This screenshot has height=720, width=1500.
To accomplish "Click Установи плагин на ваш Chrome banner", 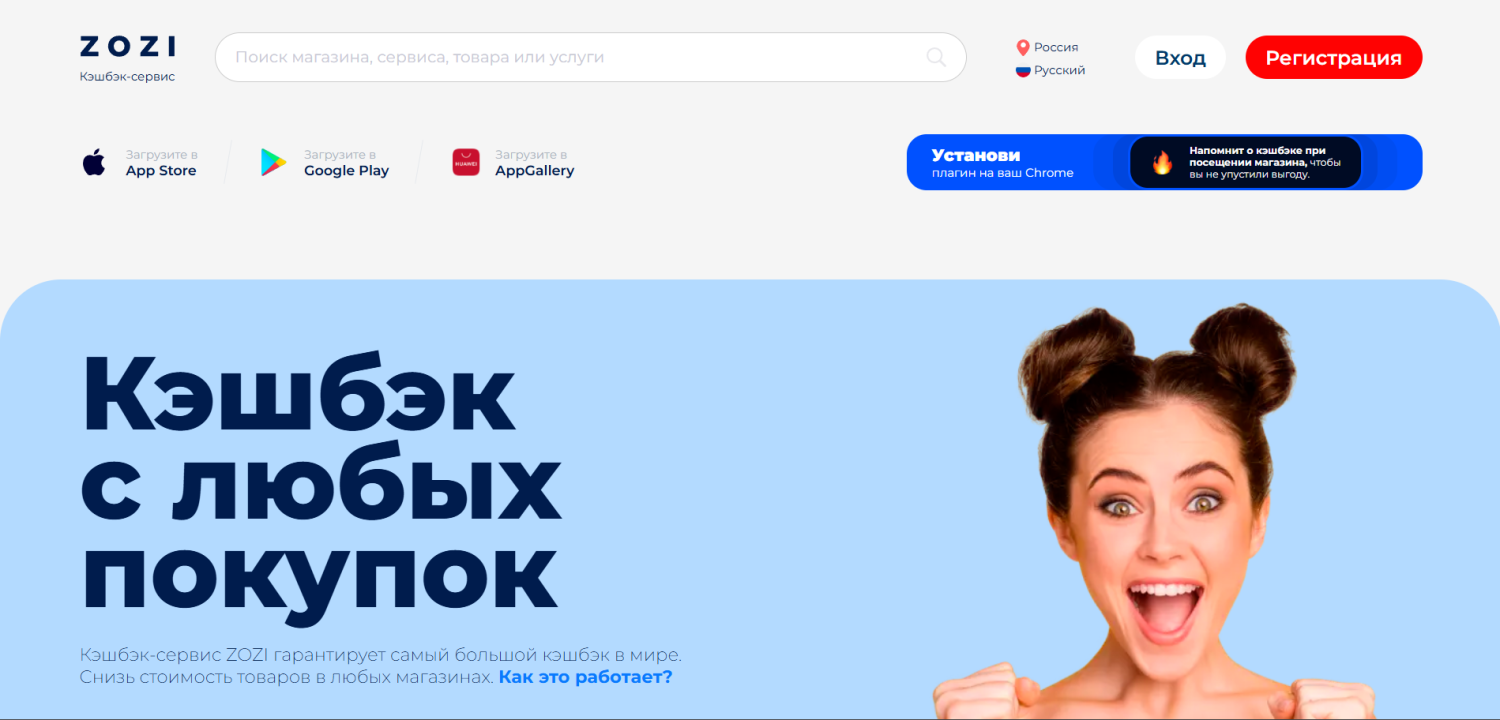I will [x=1164, y=162].
